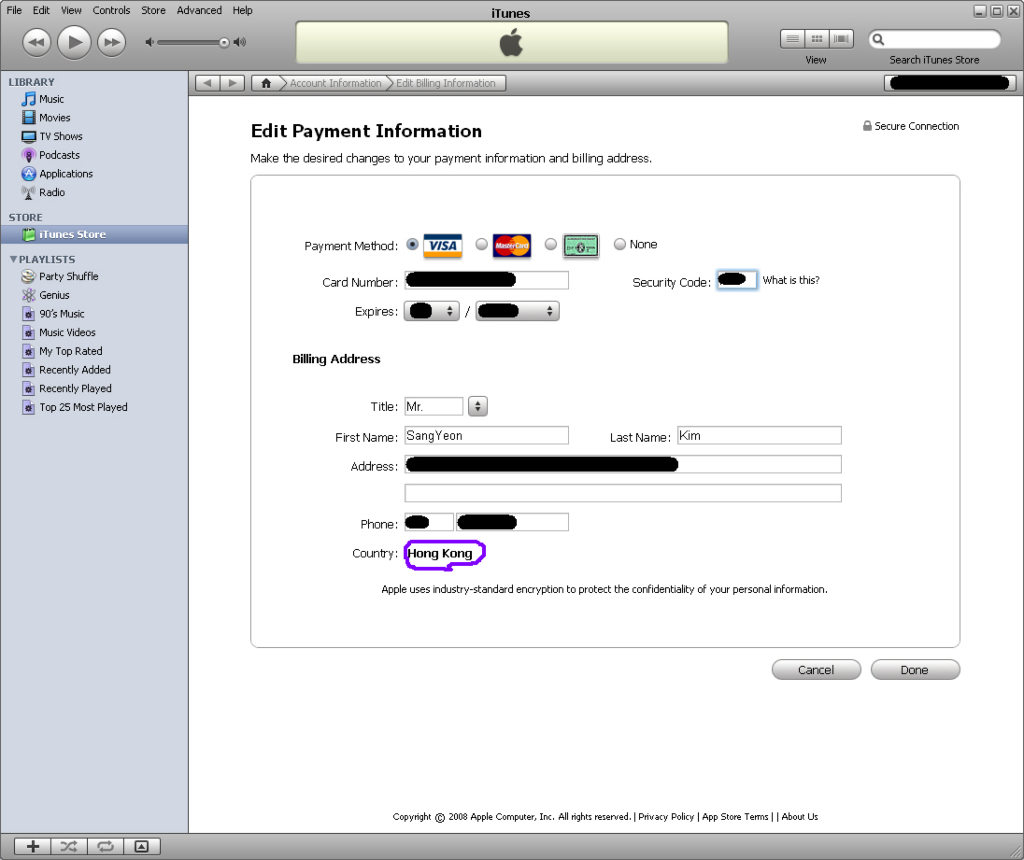Image resolution: width=1024 pixels, height=860 pixels.
Task: Open the expiration year dropdown
Action: 518,311
